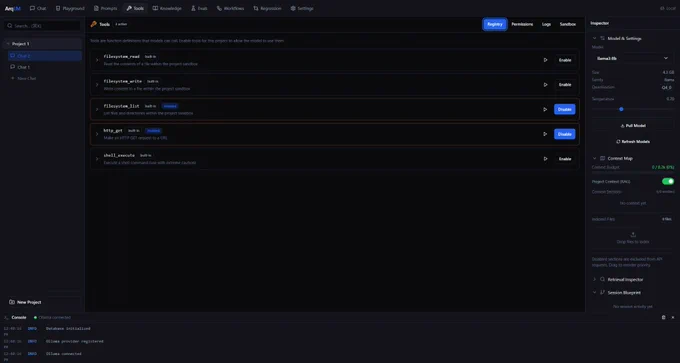Screen dimensions: 680x363
Task: Expand shell_execute tool details
Action: 97,159
